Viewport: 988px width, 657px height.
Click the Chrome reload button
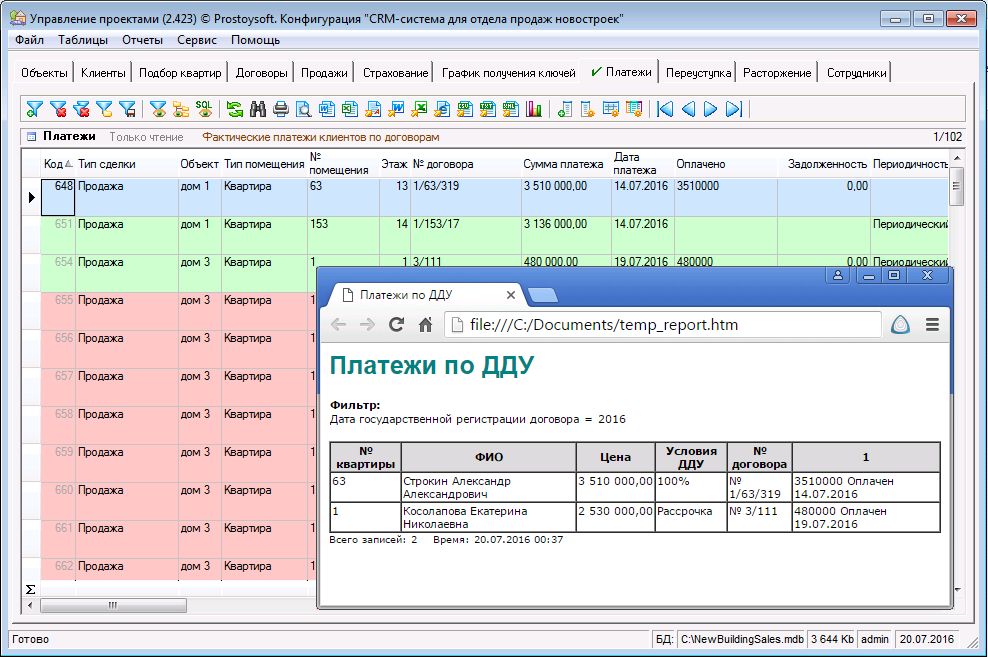pyautogui.click(x=396, y=324)
